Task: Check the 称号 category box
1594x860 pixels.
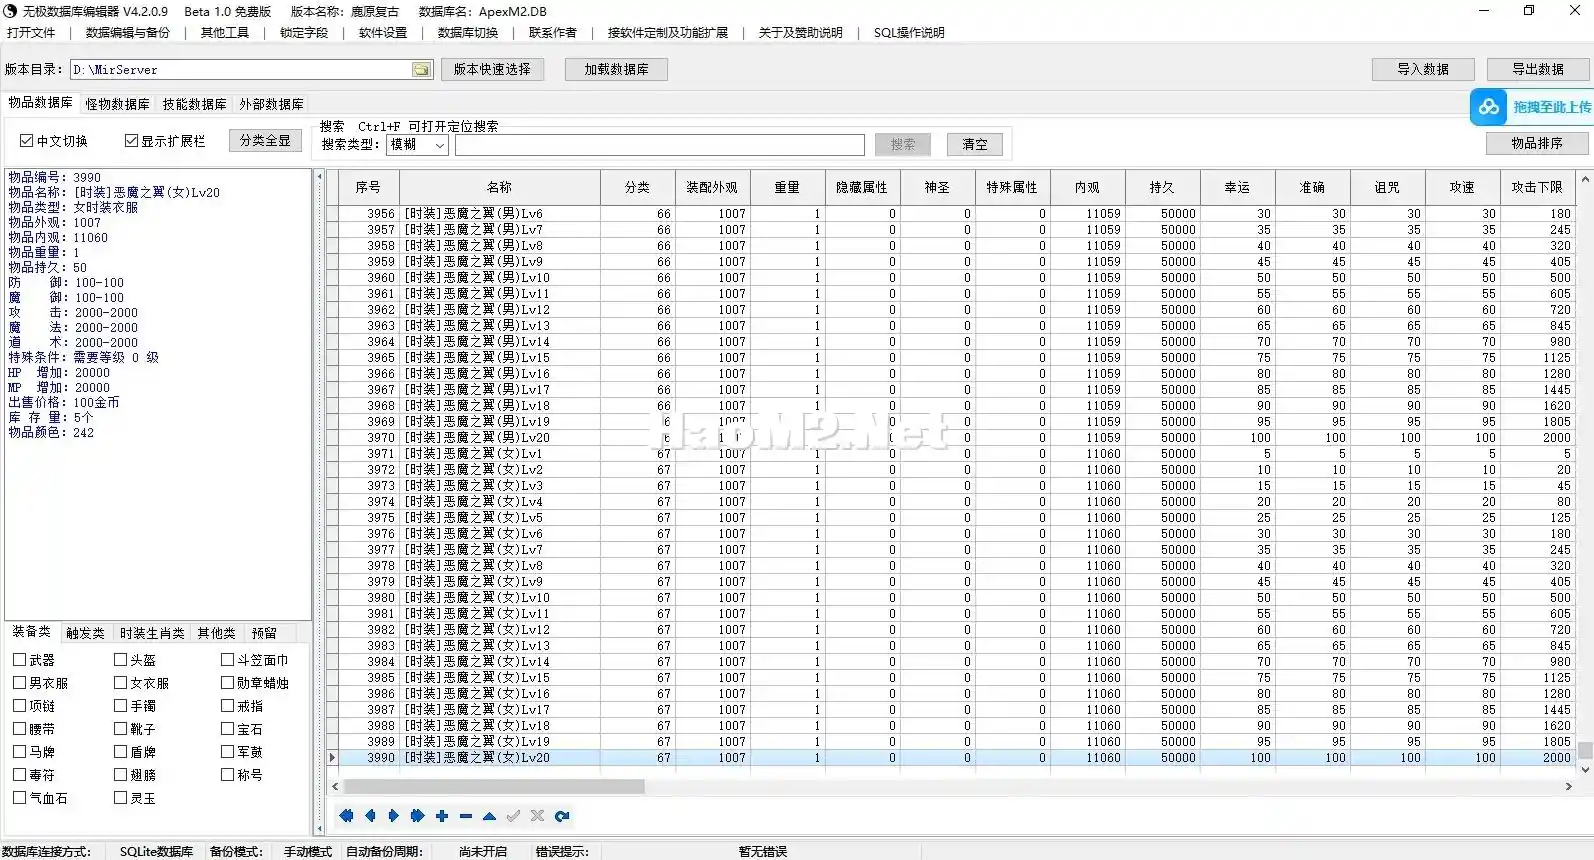Action: [227, 775]
